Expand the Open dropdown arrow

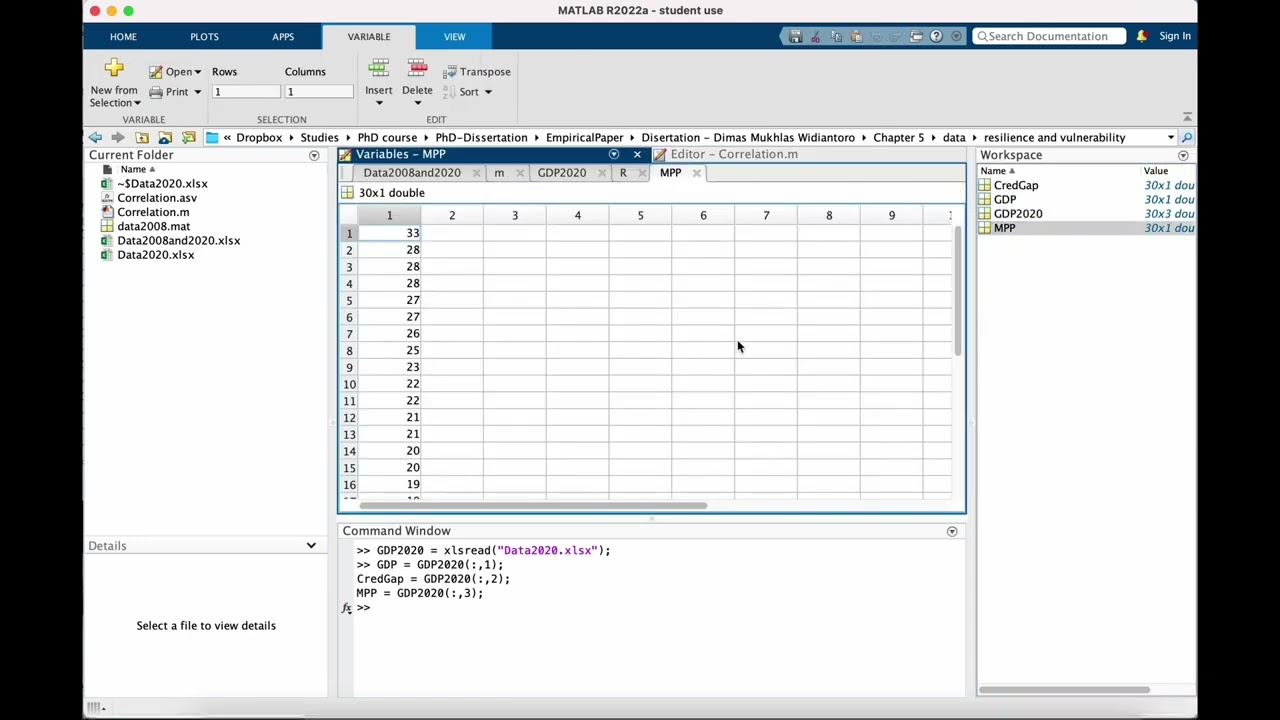pyautogui.click(x=197, y=72)
